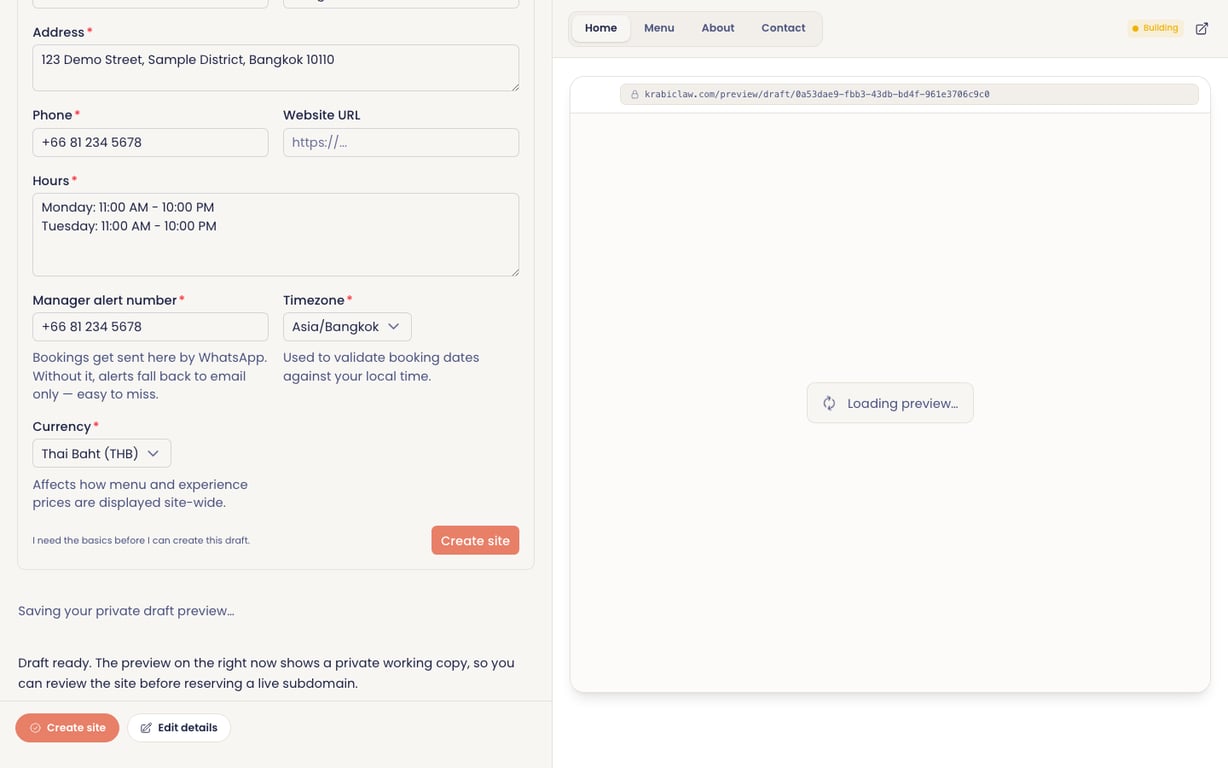This screenshot has width=1228, height=768.
Task: Click "Used to validate booking dates" hint
Action: coord(381,366)
